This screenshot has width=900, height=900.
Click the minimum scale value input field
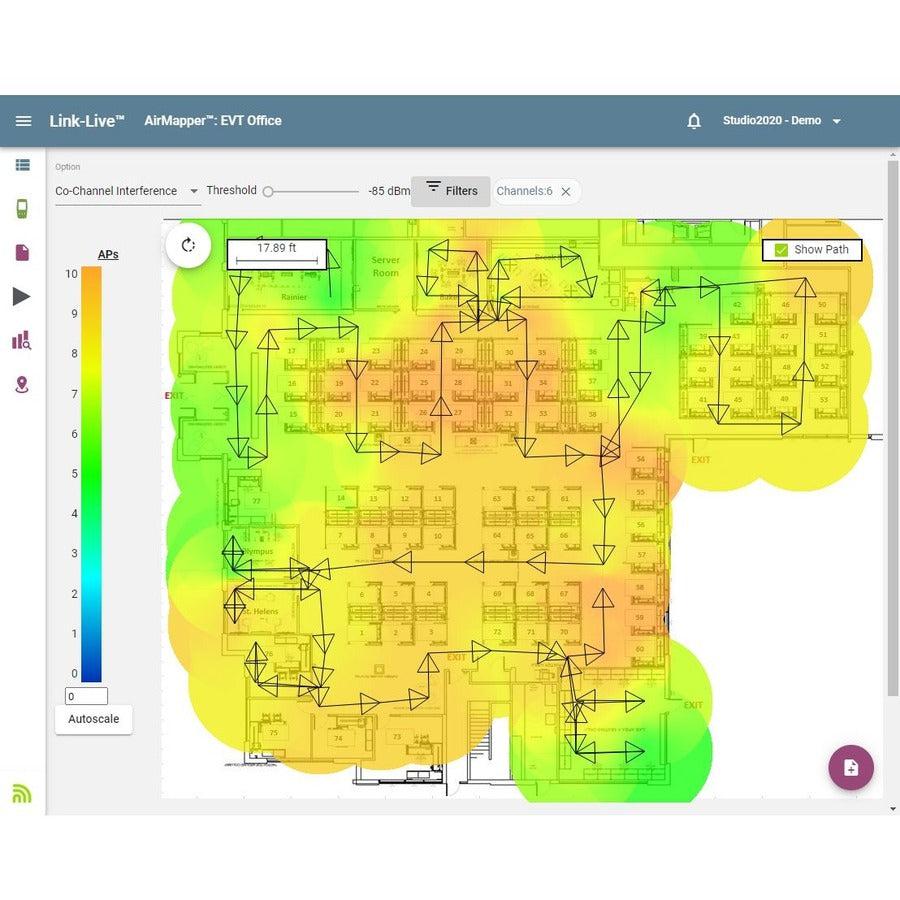86,696
